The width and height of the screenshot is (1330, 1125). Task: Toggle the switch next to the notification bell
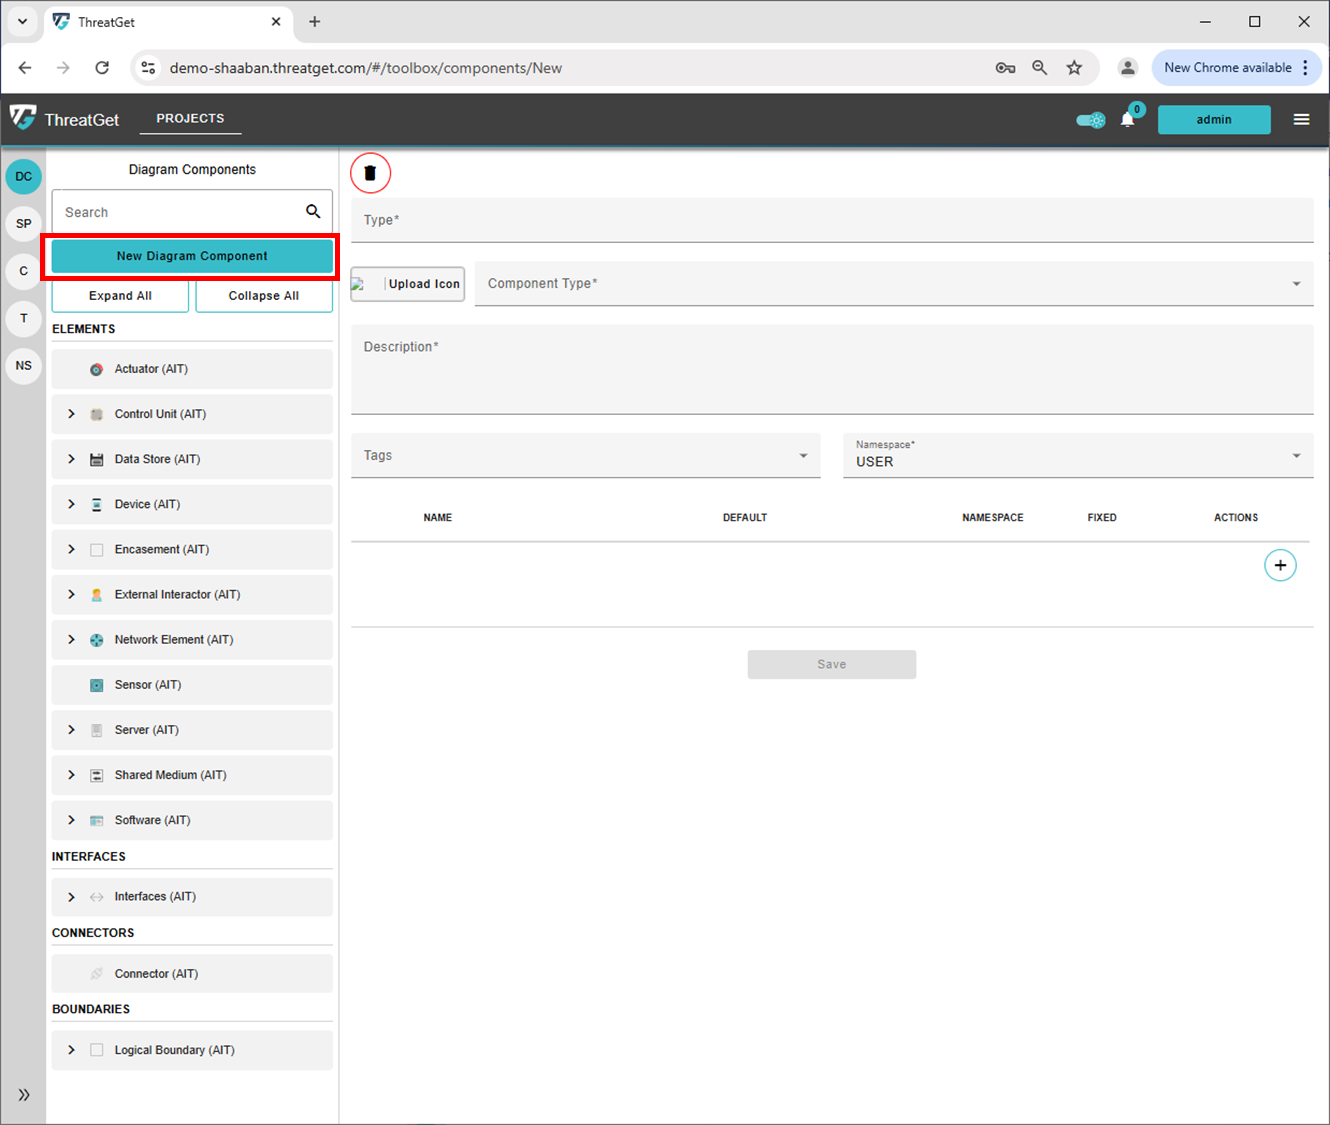[x=1090, y=119]
